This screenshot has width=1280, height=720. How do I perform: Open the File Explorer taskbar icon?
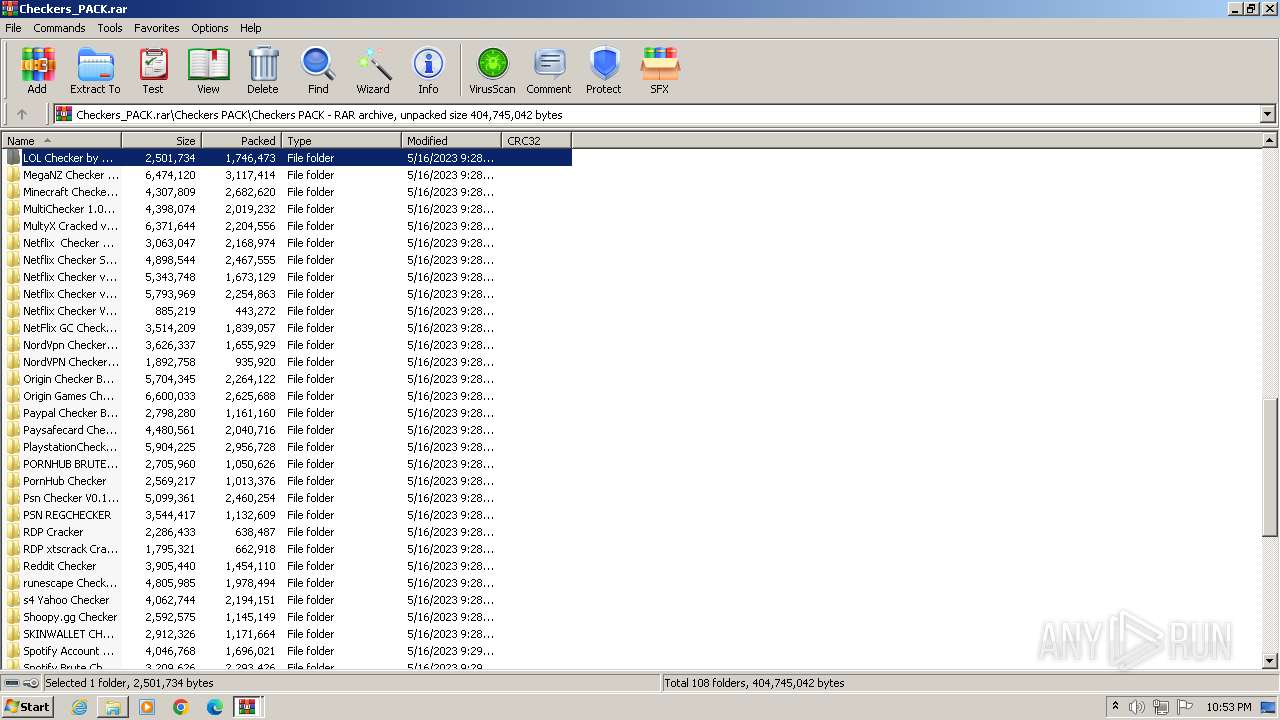(x=113, y=707)
